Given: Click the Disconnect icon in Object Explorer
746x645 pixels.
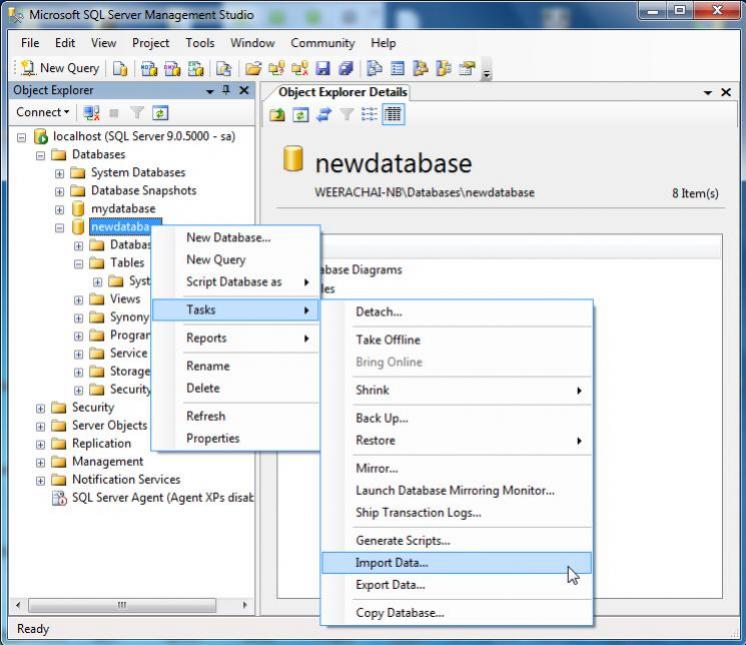Looking at the screenshot, I should tap(91, 113).
